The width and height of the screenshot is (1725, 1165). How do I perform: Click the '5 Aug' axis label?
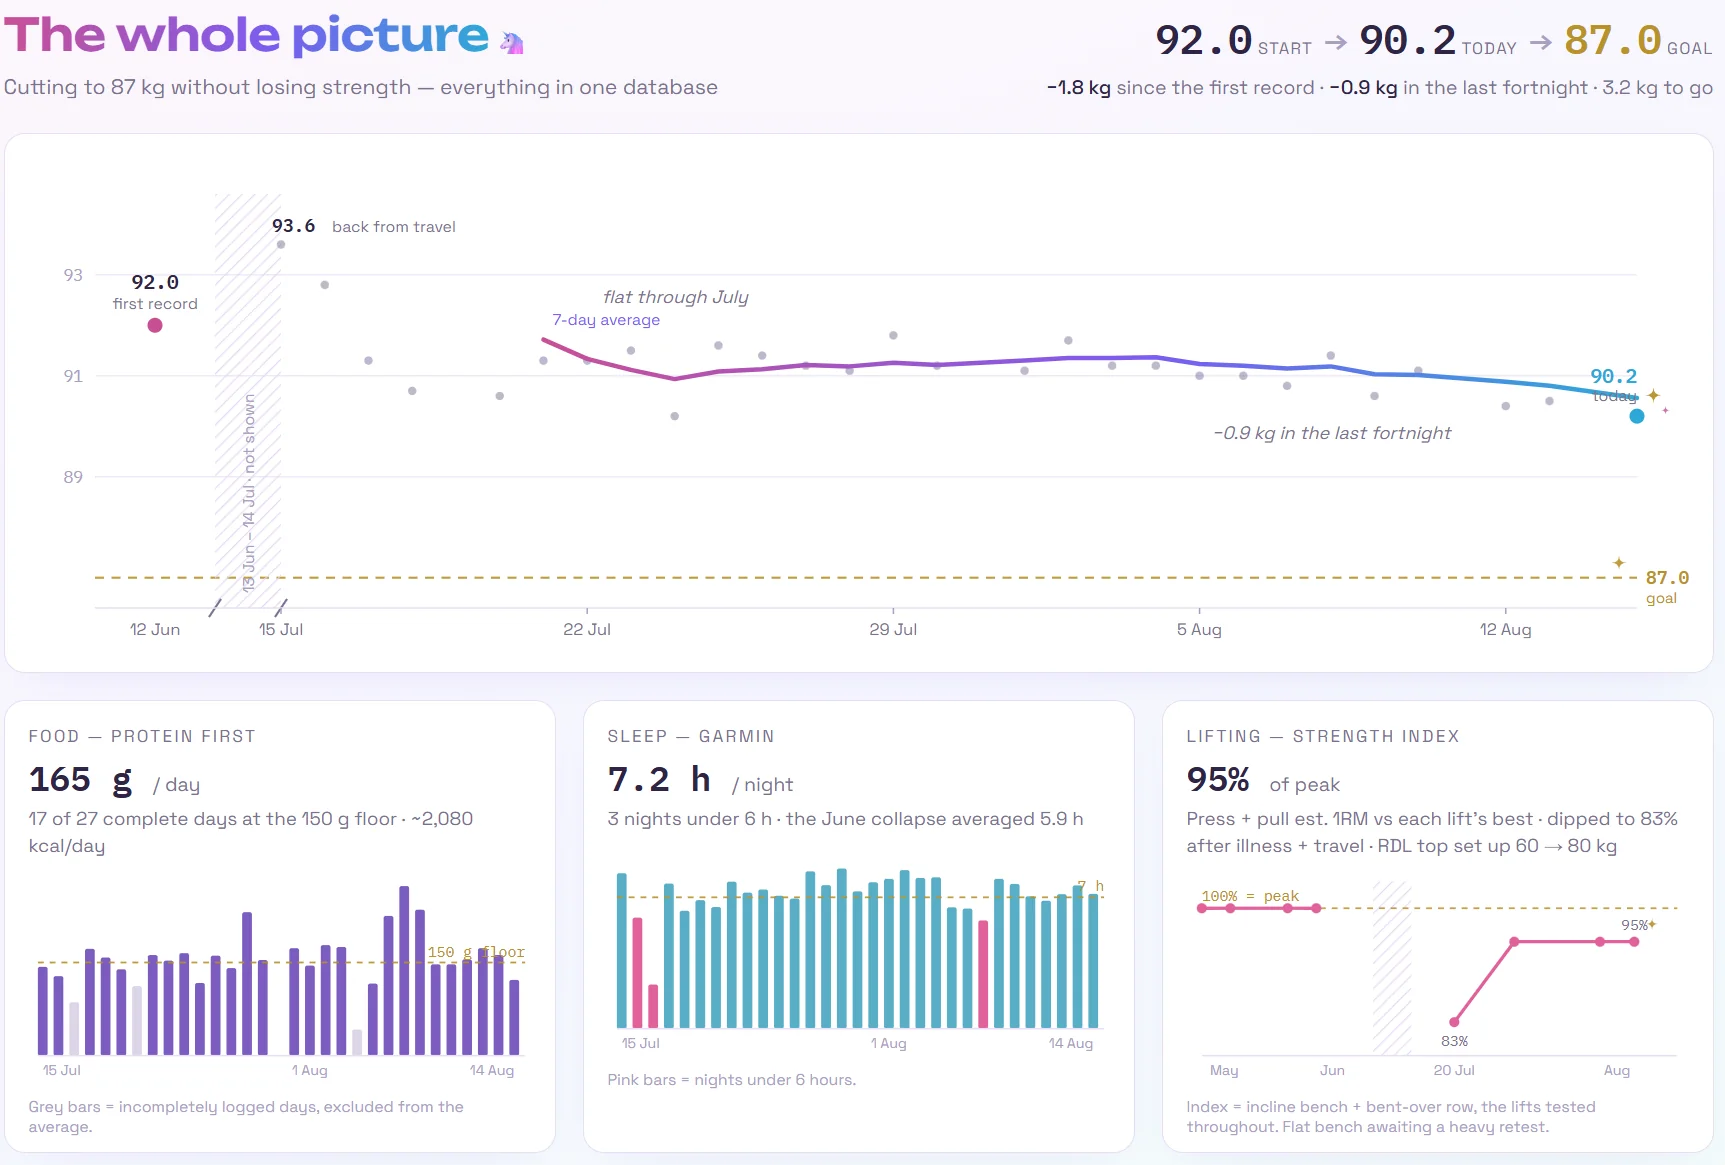pyautogui.click(x=1199, y=629)
